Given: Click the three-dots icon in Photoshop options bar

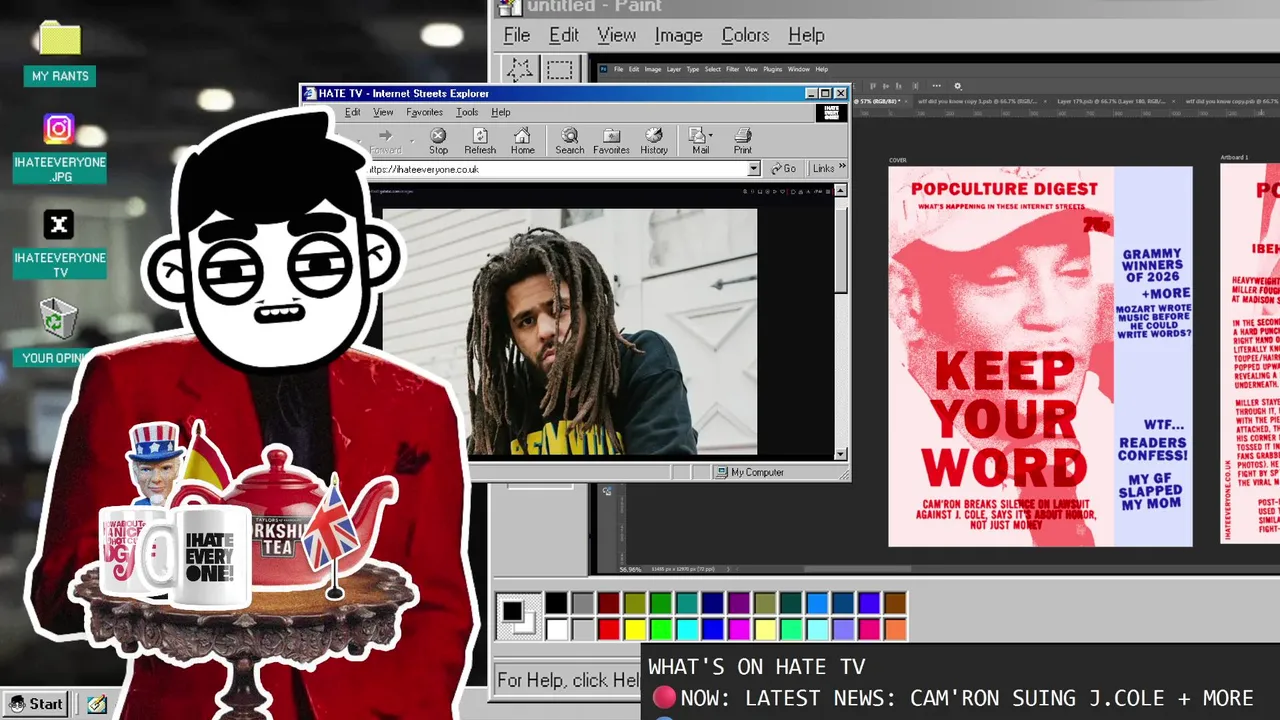Looking at the screenshot, I should (x=936, y=86).
